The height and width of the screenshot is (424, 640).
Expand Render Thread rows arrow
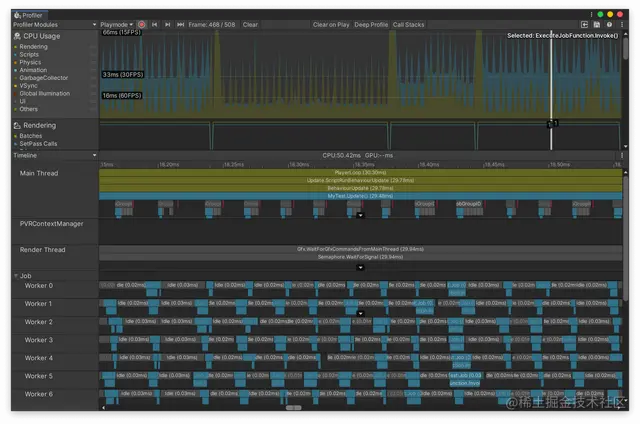(x=360, y=268)
